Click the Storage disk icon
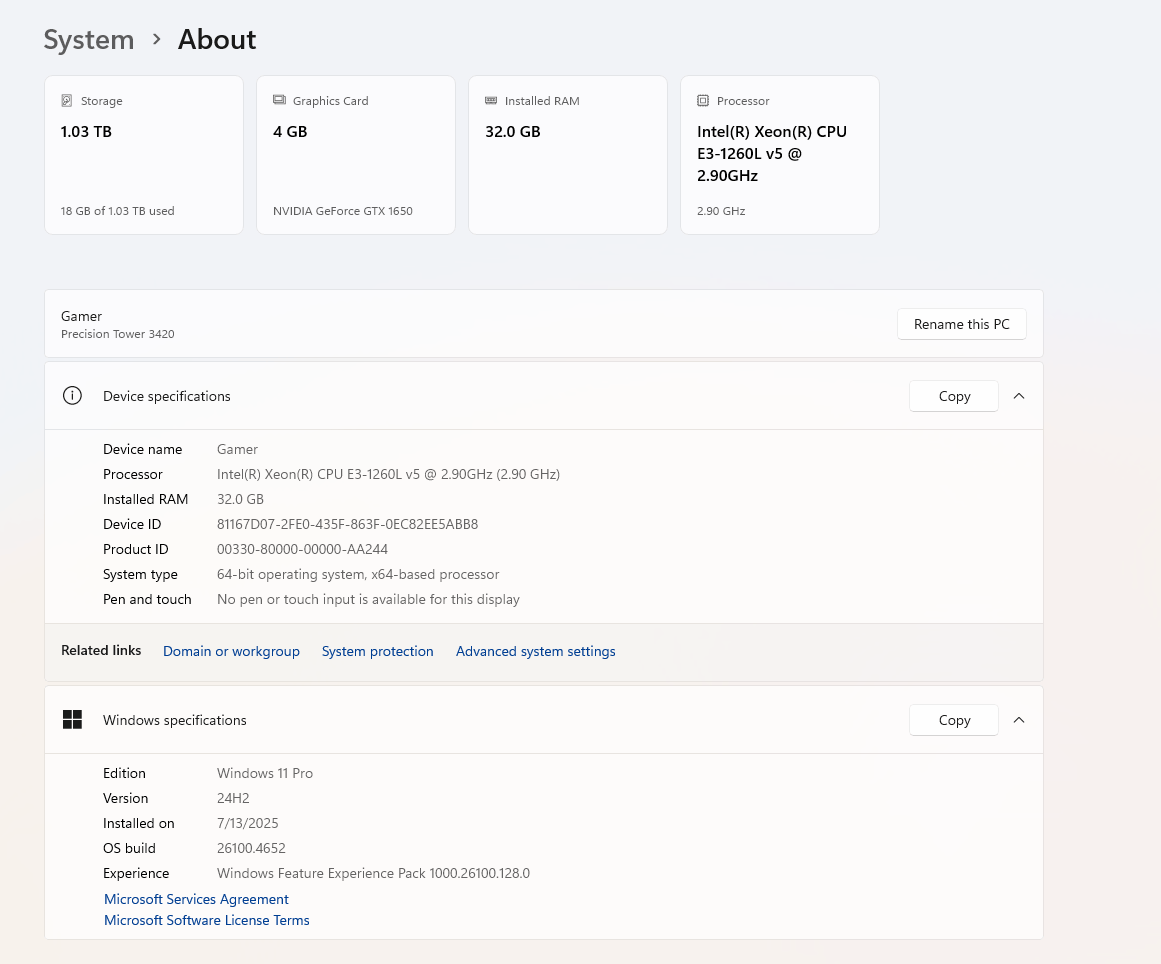The image size is (1161, 964). point(67,100)
